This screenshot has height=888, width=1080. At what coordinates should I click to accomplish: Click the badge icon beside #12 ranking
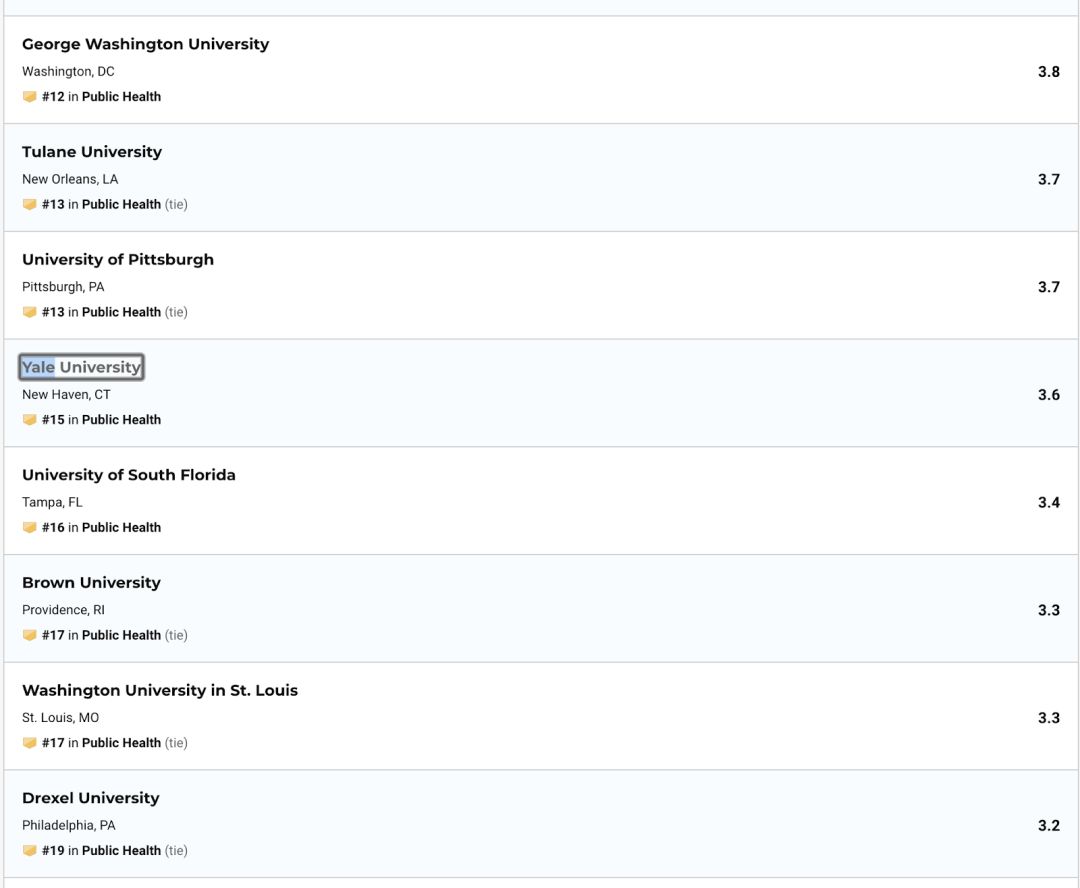(30, 97)
